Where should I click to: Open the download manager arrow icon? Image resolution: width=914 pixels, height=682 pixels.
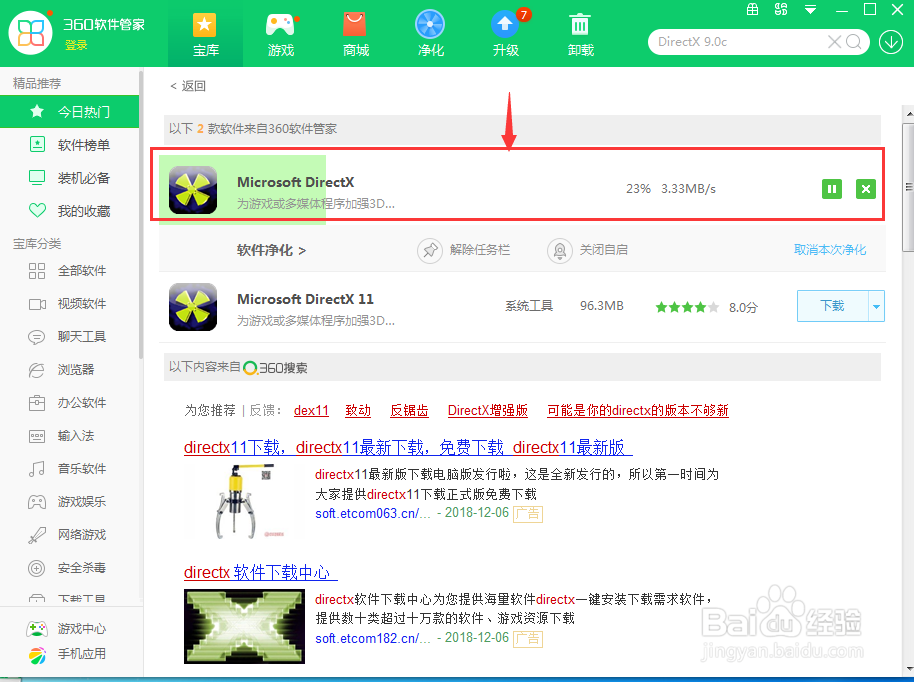point(891,42)
